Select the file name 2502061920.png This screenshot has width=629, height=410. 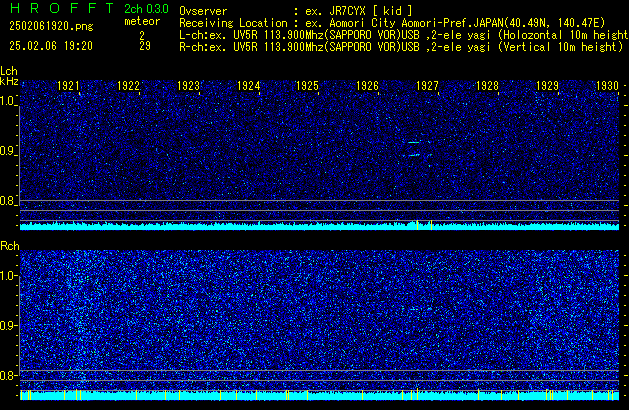tap(51, 26)
